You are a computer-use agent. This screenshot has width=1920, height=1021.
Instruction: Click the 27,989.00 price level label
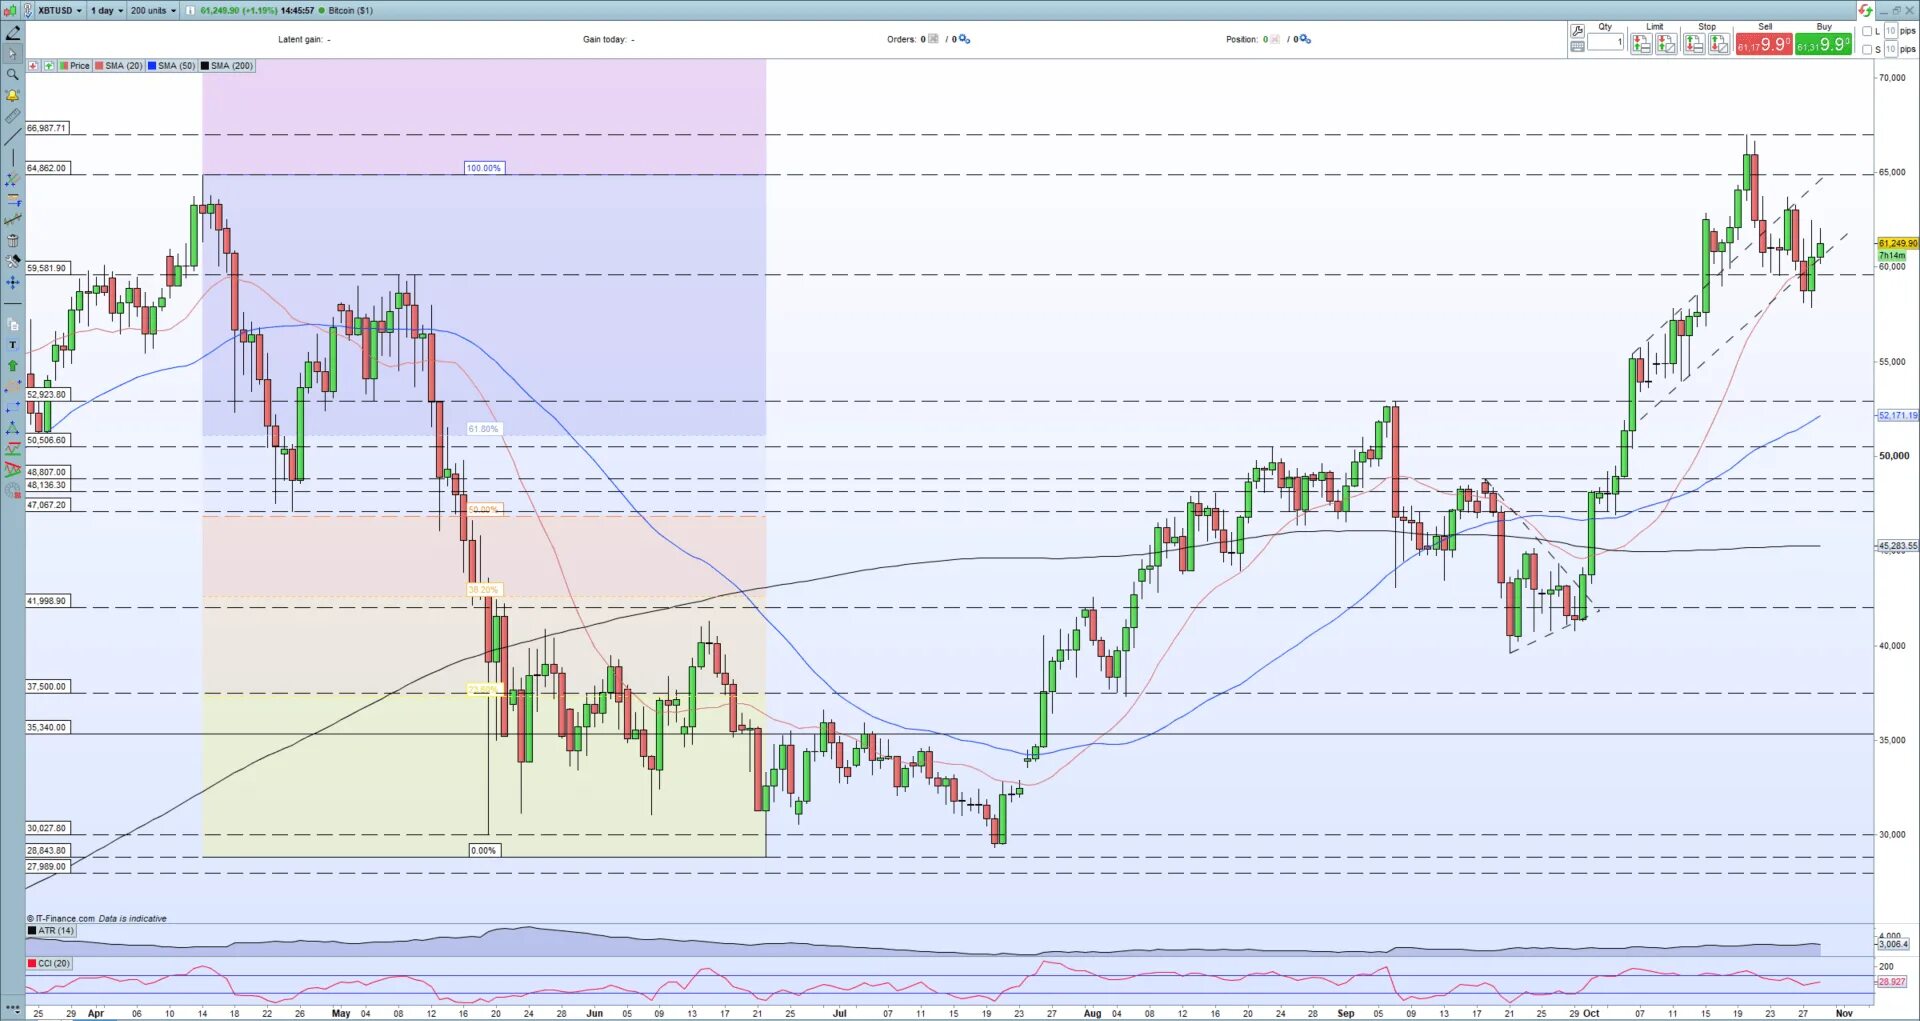pyautogui.click(x=47, y=867)
